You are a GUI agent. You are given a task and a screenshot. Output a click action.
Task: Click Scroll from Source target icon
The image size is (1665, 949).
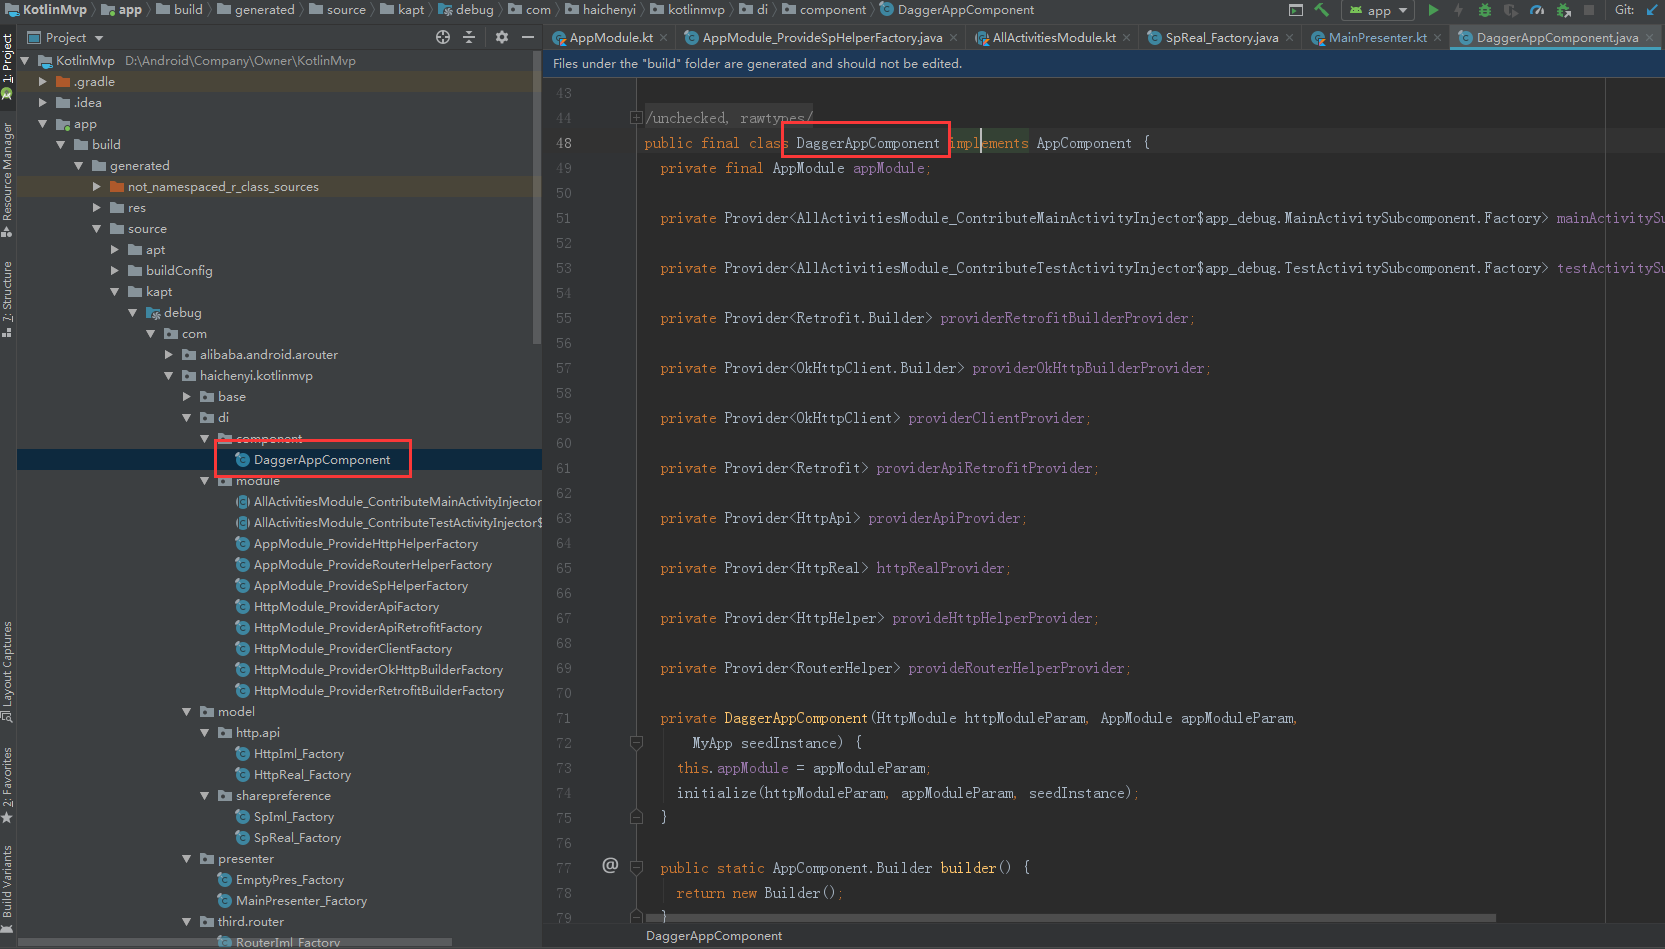click(x=443, y=37)
